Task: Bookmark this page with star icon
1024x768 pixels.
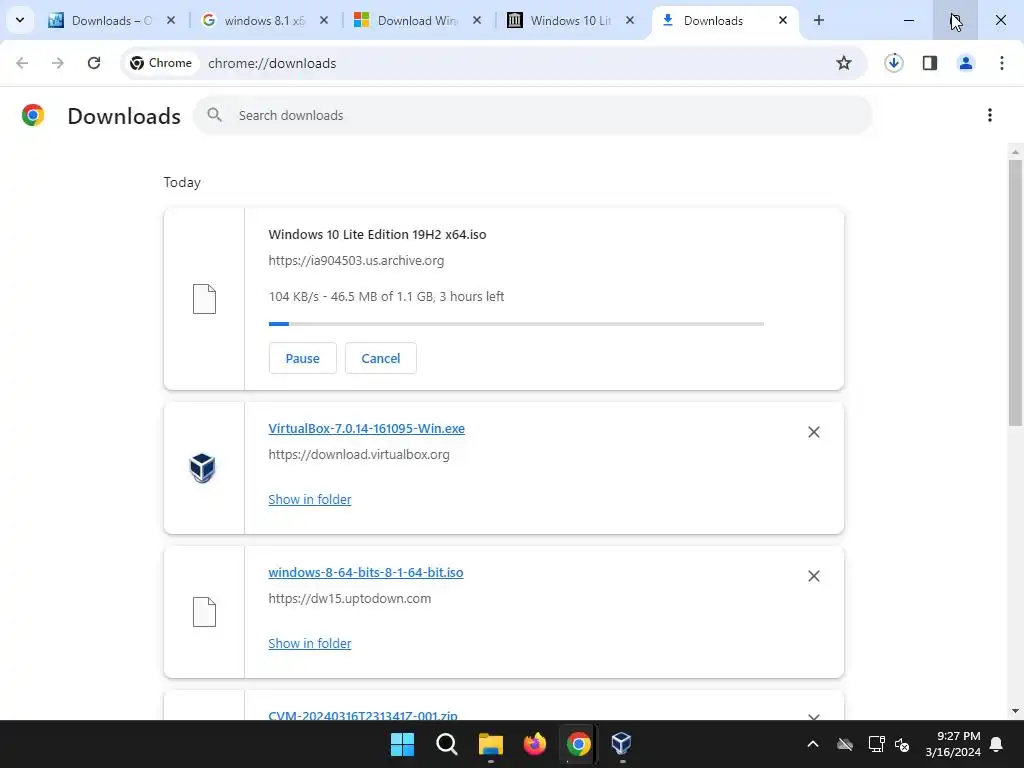Action: click(844, 63)
